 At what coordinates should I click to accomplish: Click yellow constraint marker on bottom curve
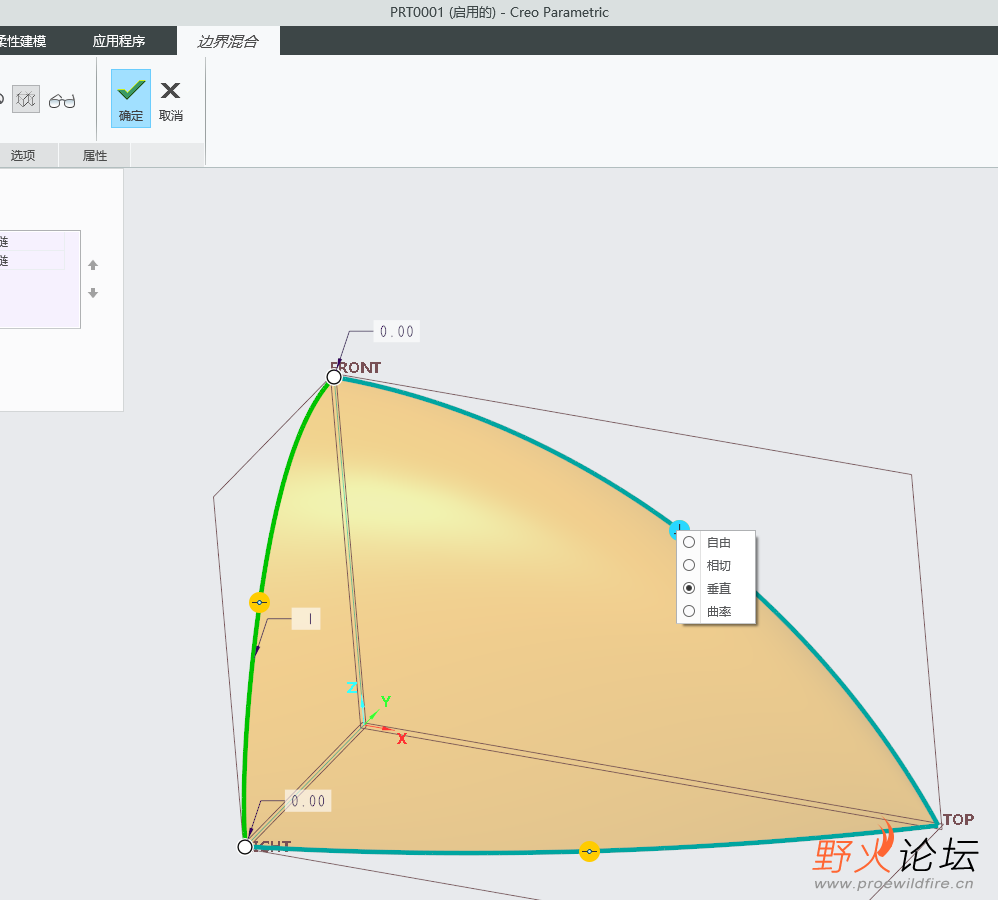589,852
